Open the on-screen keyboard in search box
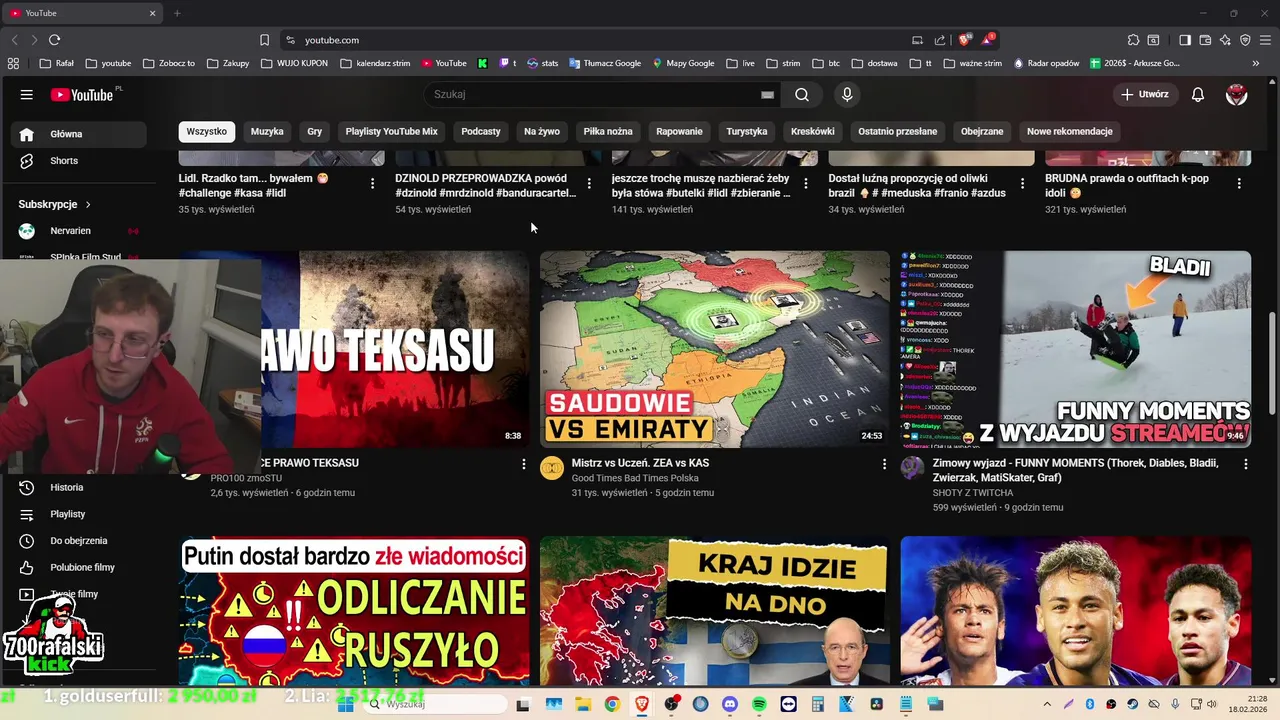Image resolution: width=1280 pixels, height=720 pixels. [767, 95]
